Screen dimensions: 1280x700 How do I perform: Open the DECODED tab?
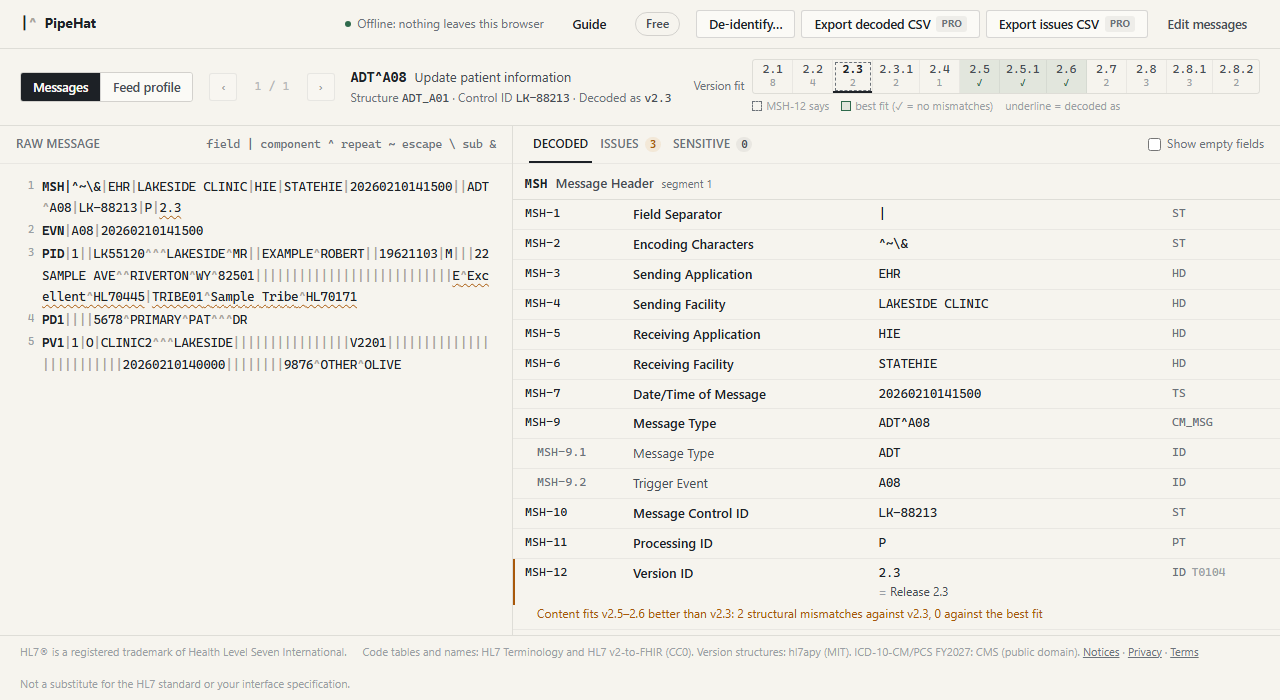560,144
